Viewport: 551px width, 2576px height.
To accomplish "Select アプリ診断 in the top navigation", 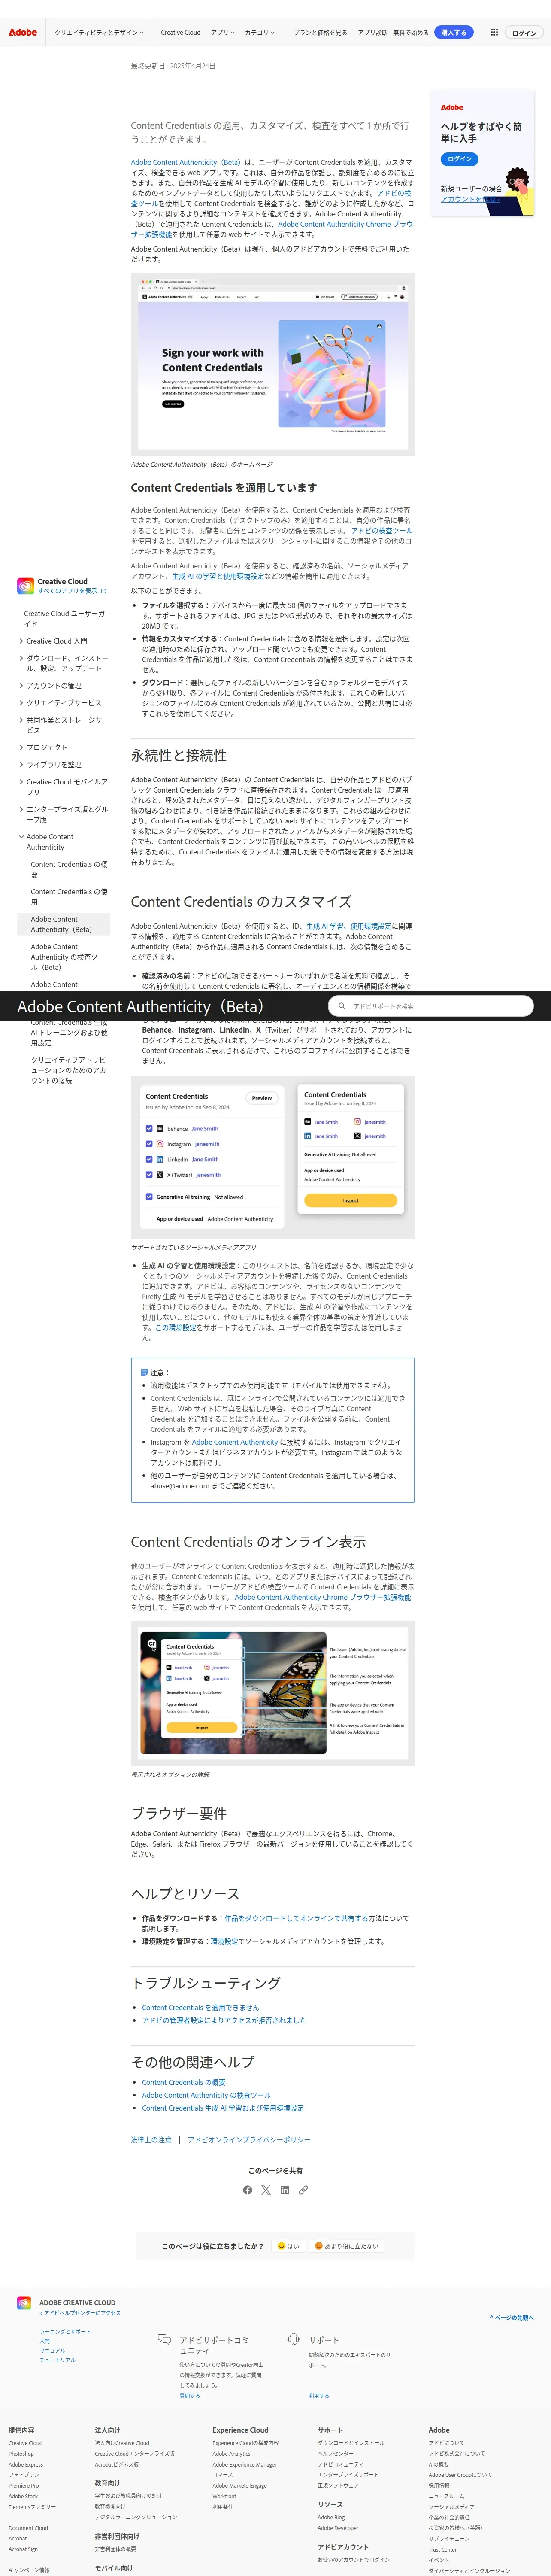I will coord(373,32).
